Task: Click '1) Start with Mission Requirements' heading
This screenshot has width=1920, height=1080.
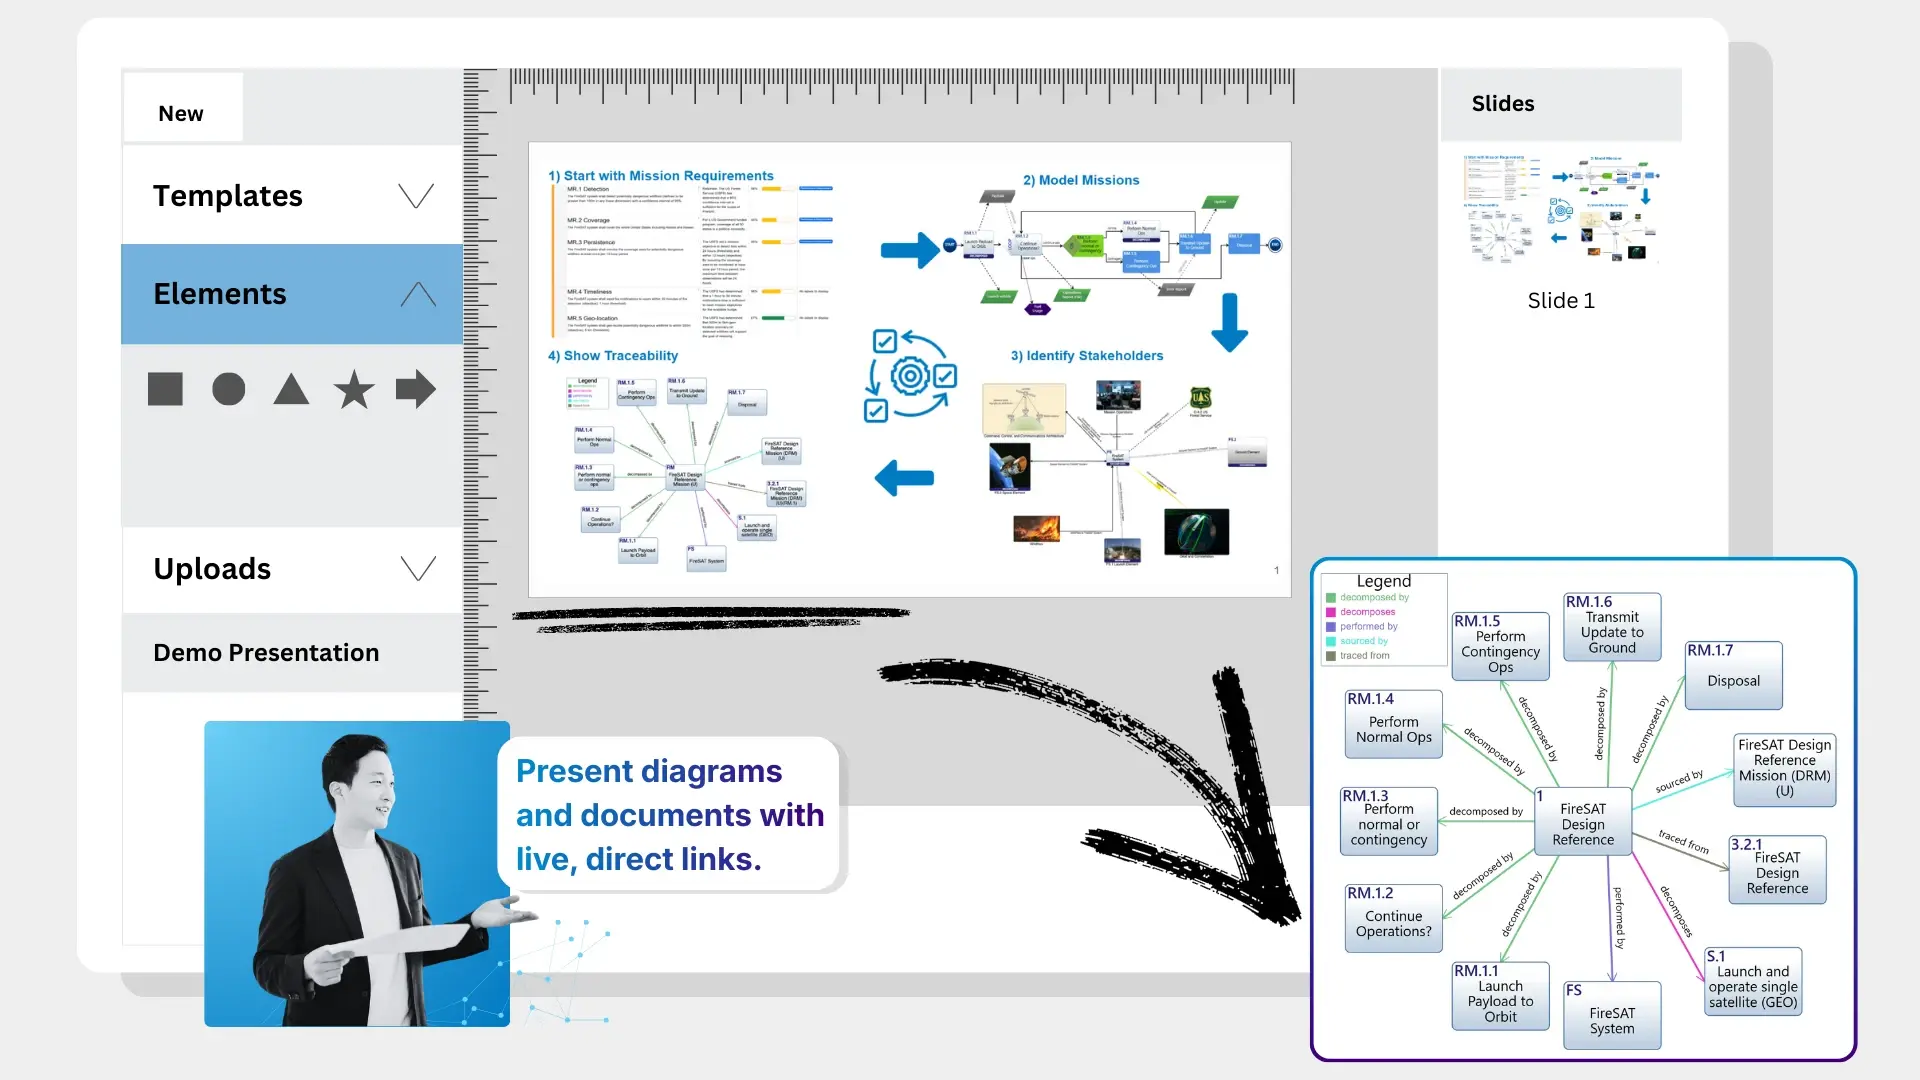Action: tap(661, 175)
